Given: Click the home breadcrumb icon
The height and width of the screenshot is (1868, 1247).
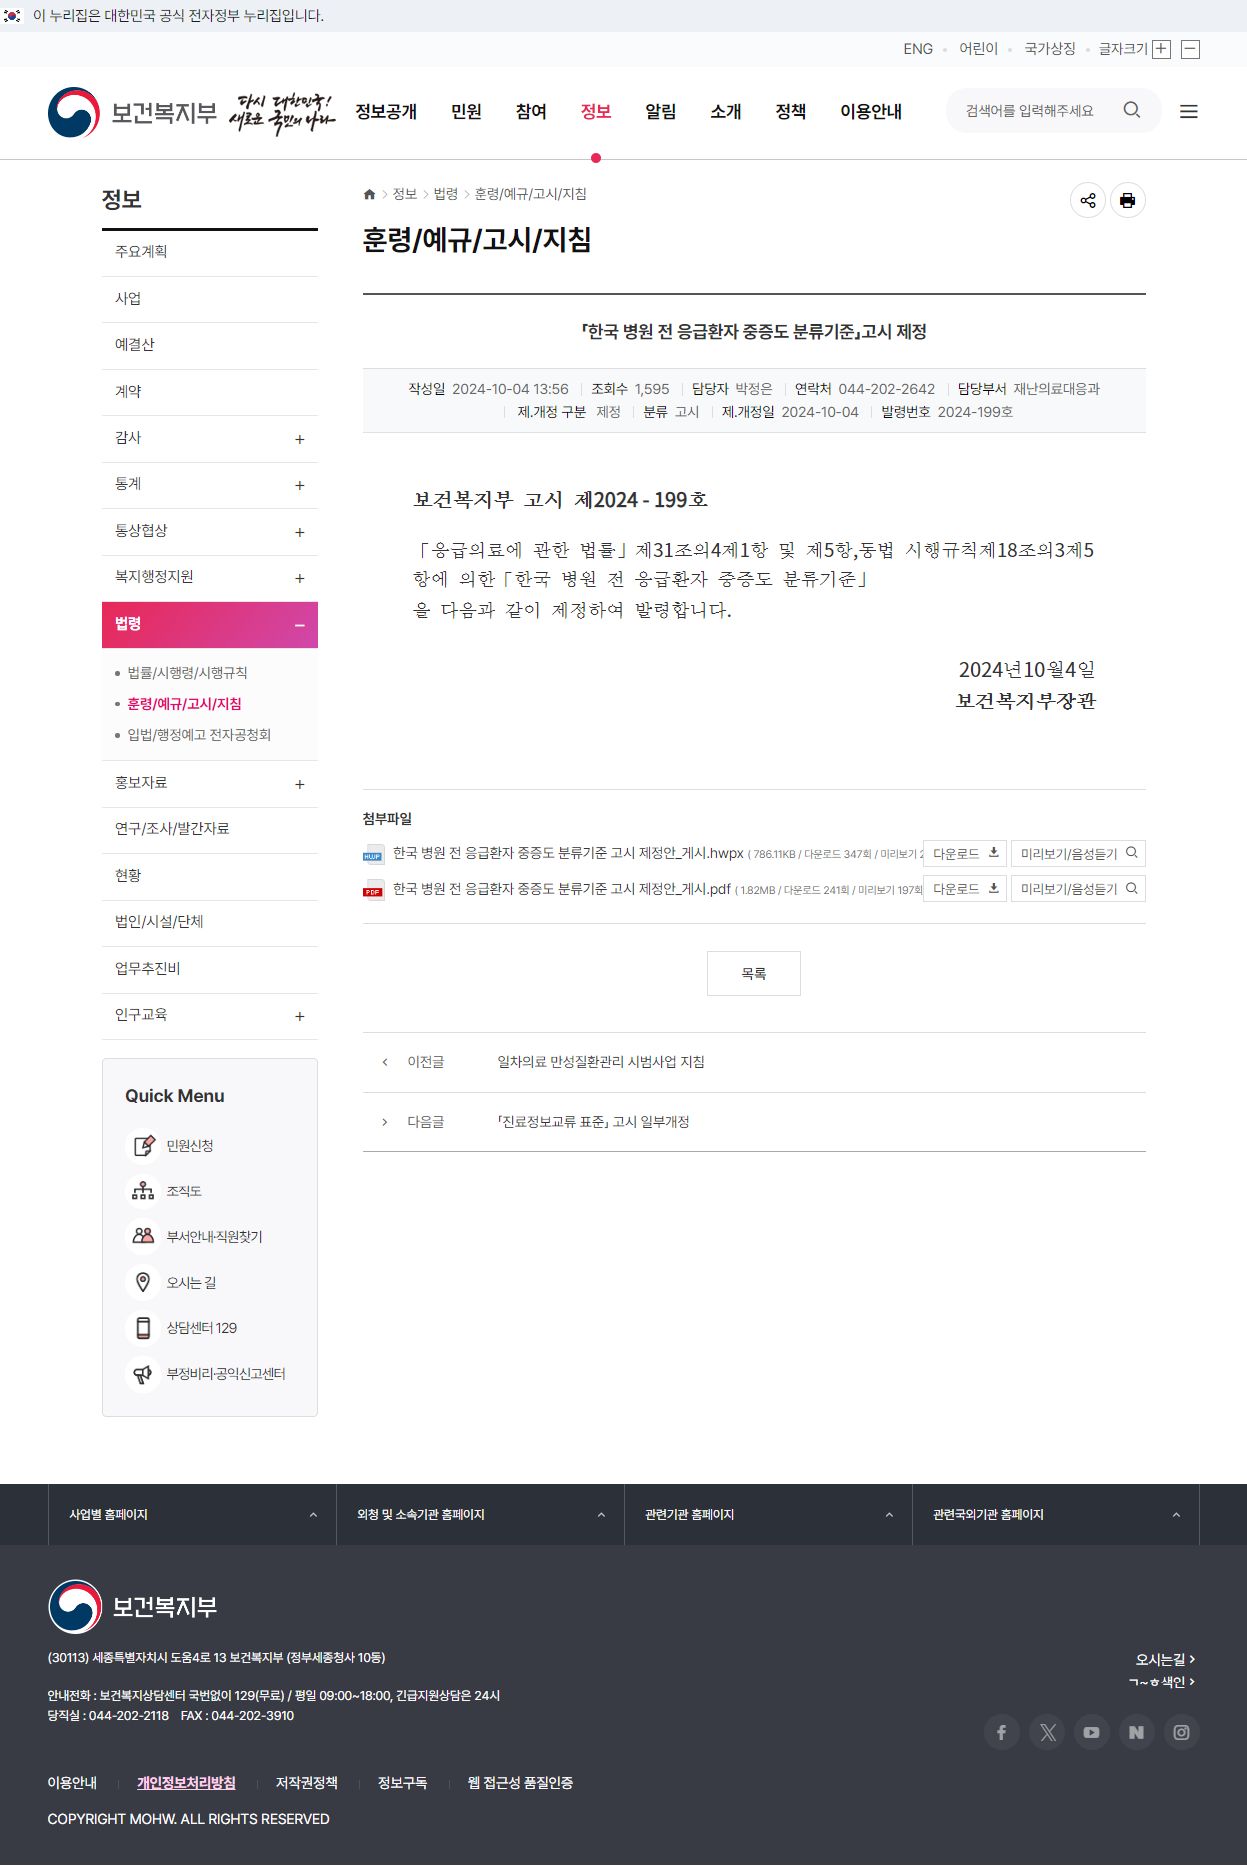Looking at the screenshot, I should [x=369, y=194].
